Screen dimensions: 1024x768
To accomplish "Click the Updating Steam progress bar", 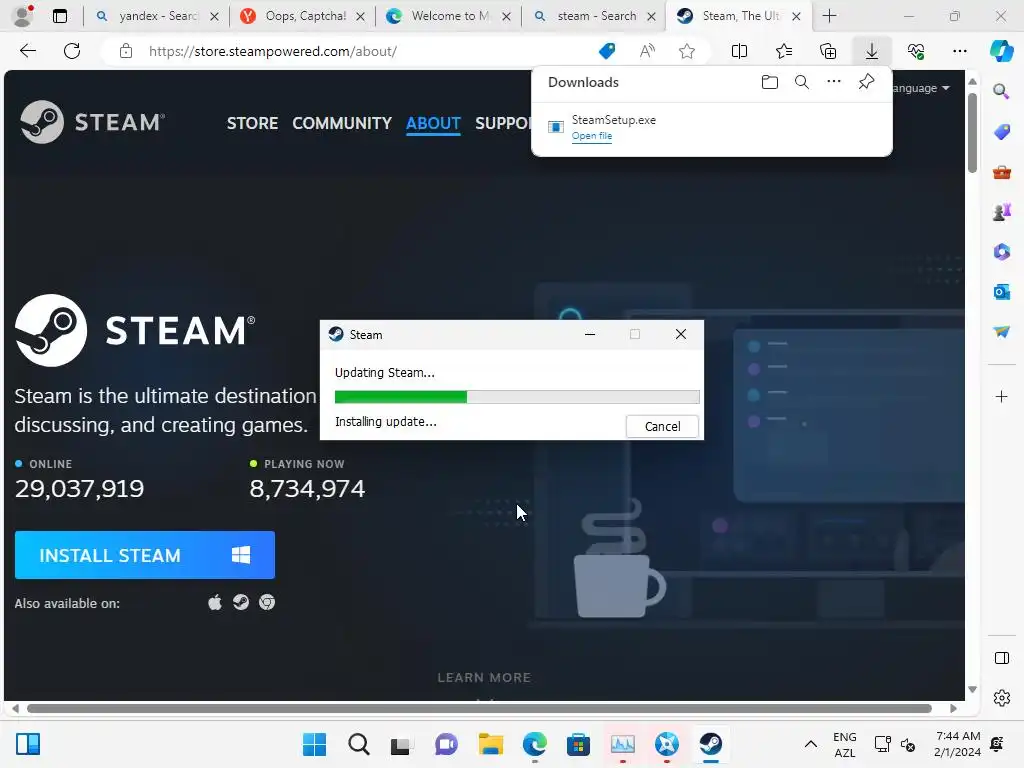I will pyautogui.click(x=517, y=396).
